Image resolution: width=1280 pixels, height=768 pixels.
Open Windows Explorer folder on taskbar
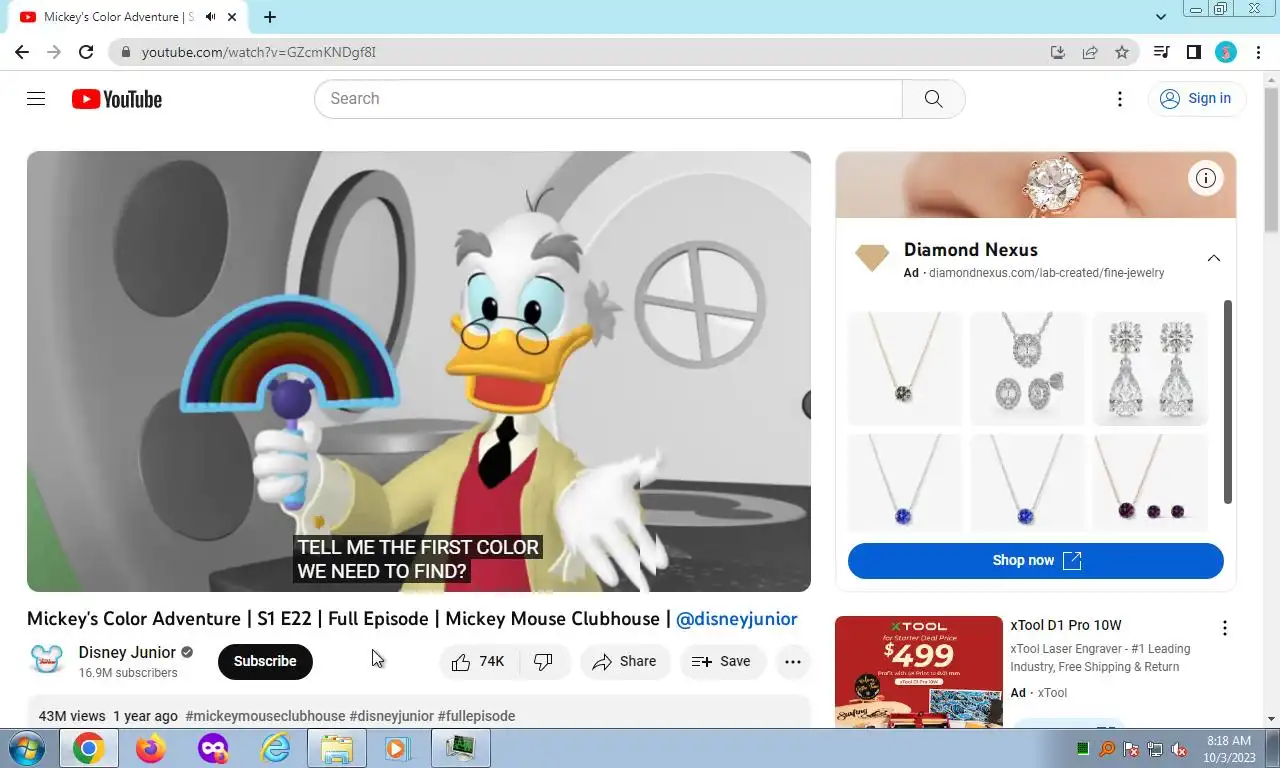coord(337,748)
